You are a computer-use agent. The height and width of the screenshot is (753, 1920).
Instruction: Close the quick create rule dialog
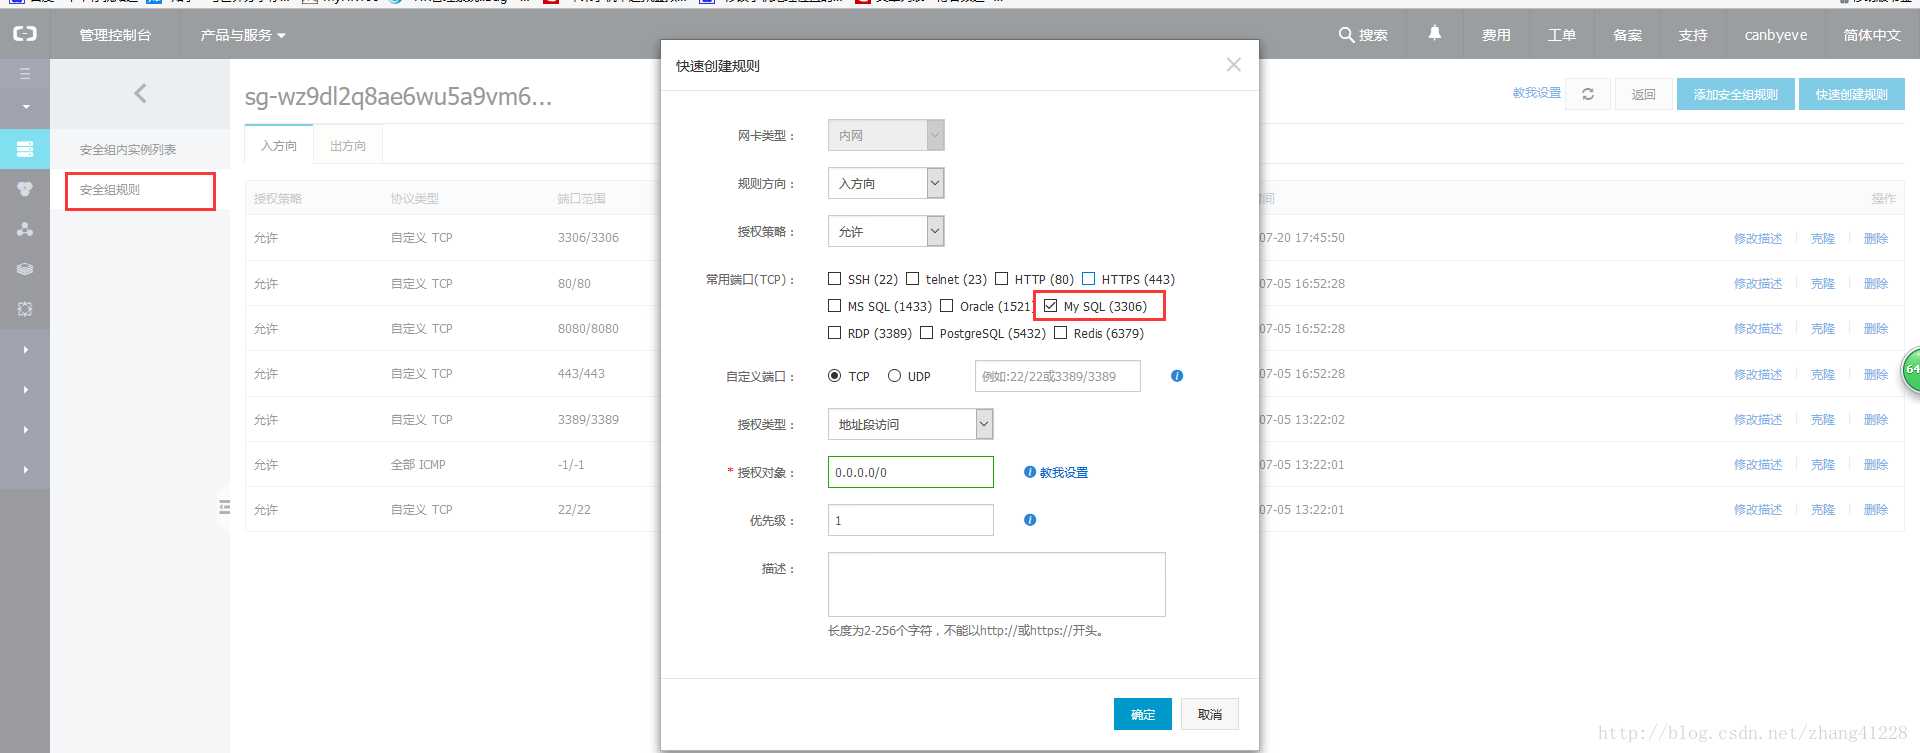pyautogui.click(x=1233, y=65)
